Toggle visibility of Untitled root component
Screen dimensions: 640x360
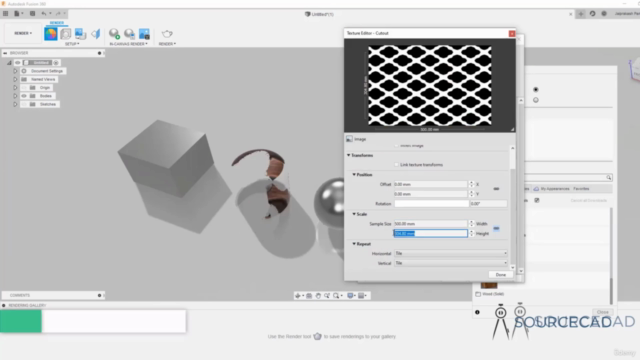pyautogui.click(x=18, y=62)
